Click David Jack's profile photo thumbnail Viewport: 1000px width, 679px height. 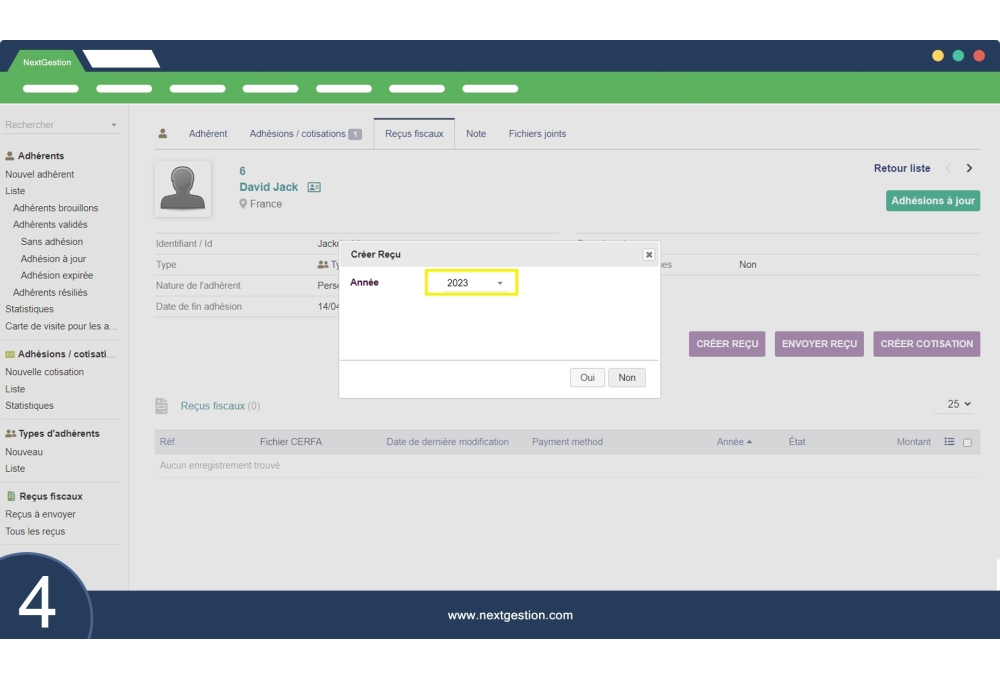point(183,188)
